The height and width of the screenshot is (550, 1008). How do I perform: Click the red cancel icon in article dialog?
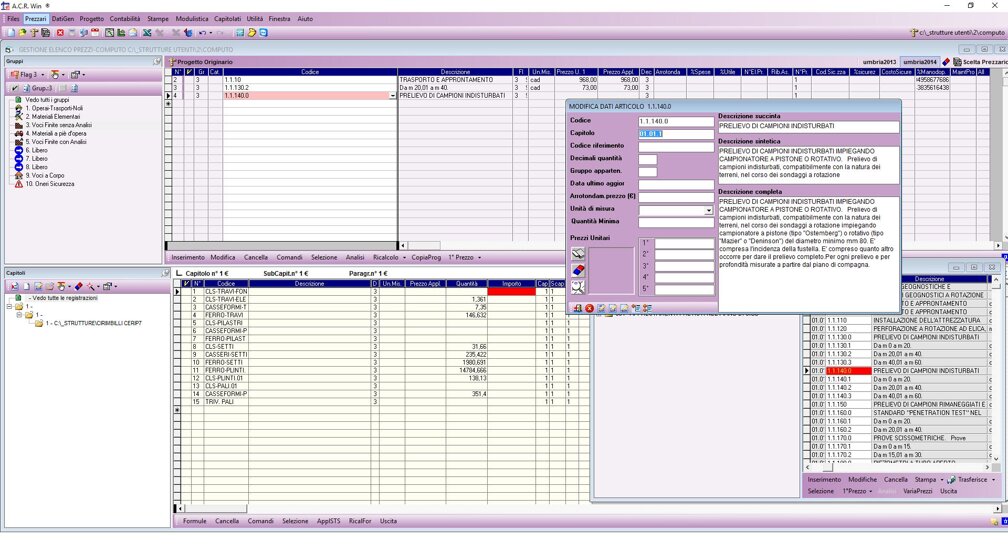click(x=589, y=309)
